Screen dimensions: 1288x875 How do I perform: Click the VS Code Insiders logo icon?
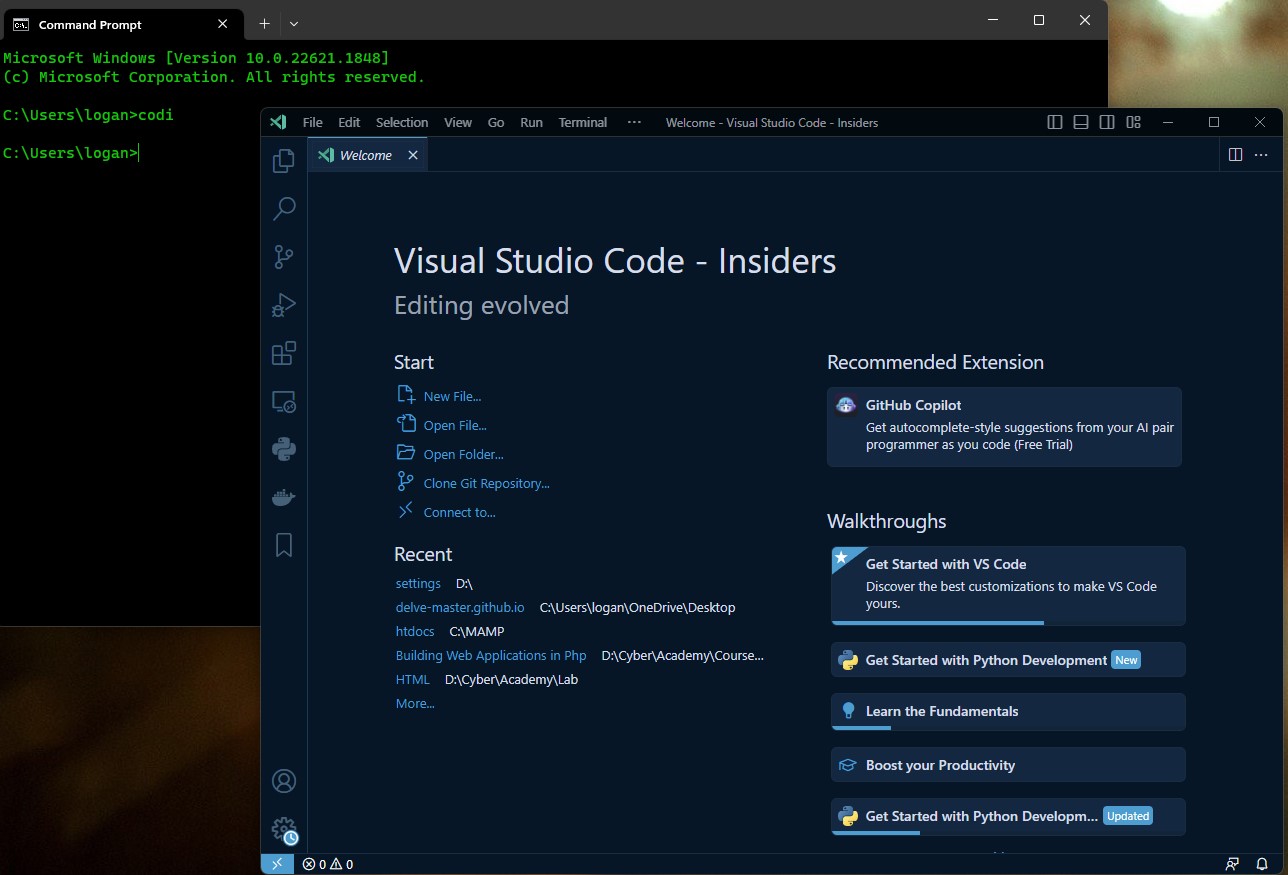(x=279, y=122)
